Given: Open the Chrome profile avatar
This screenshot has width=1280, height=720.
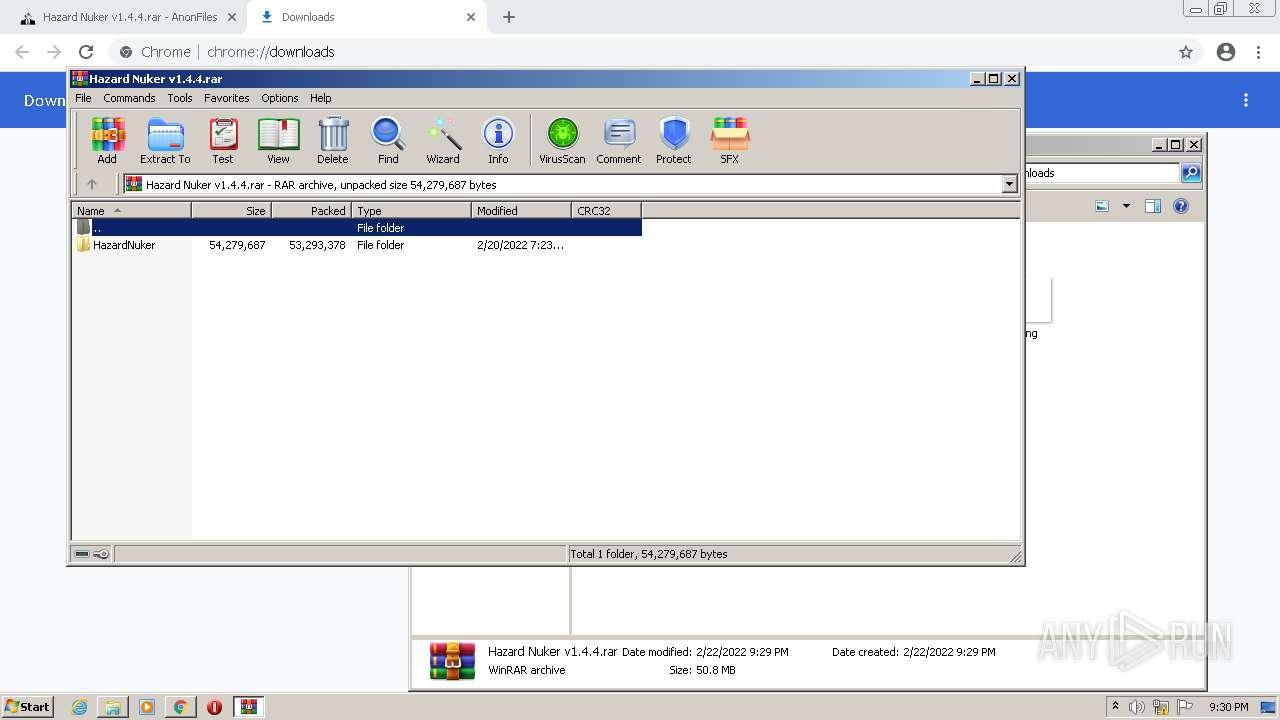Looking at the screenshot, I should pyautogui.click(x=1226, y=52).
